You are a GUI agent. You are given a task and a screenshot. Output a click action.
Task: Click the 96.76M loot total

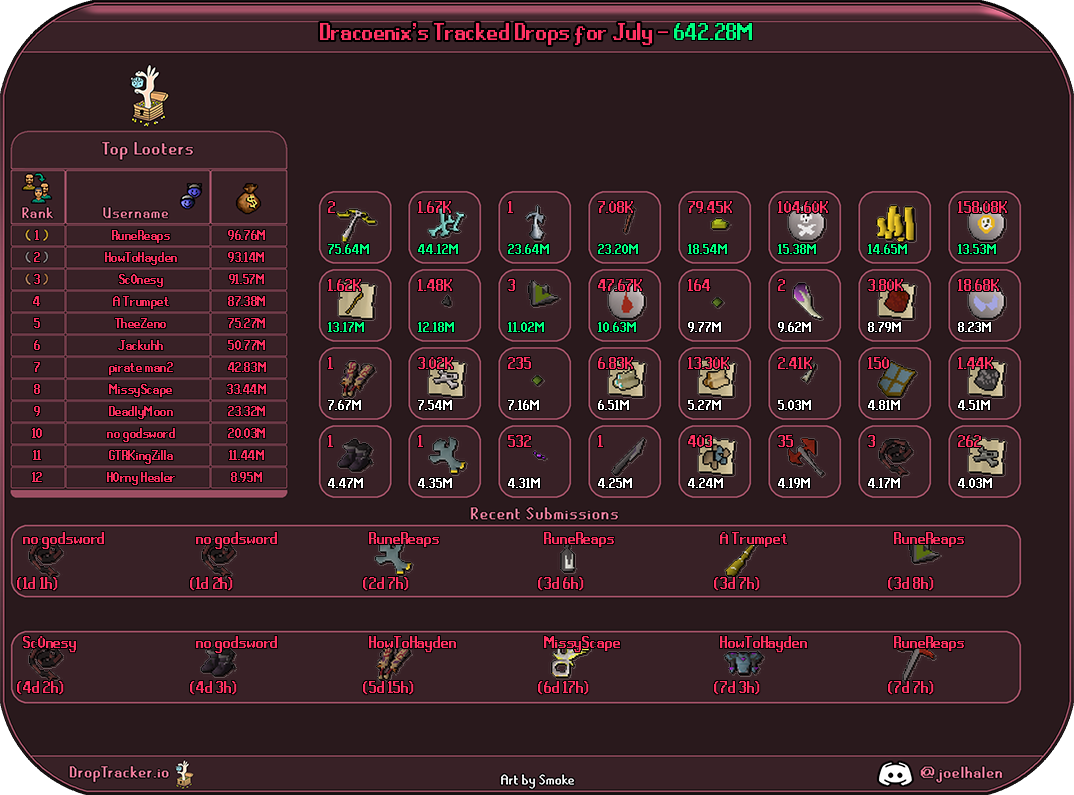[247, 236]
